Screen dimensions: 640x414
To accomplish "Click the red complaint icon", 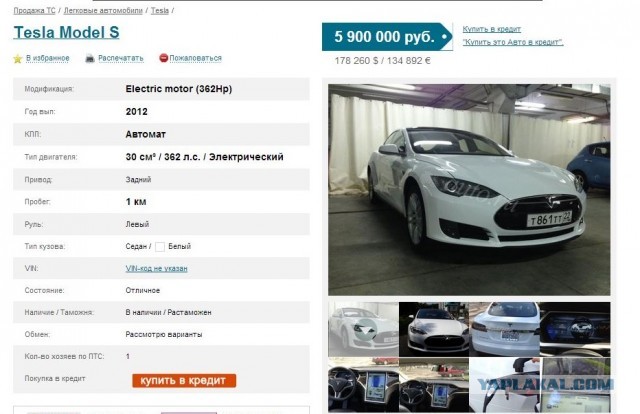I will [163, 58].
